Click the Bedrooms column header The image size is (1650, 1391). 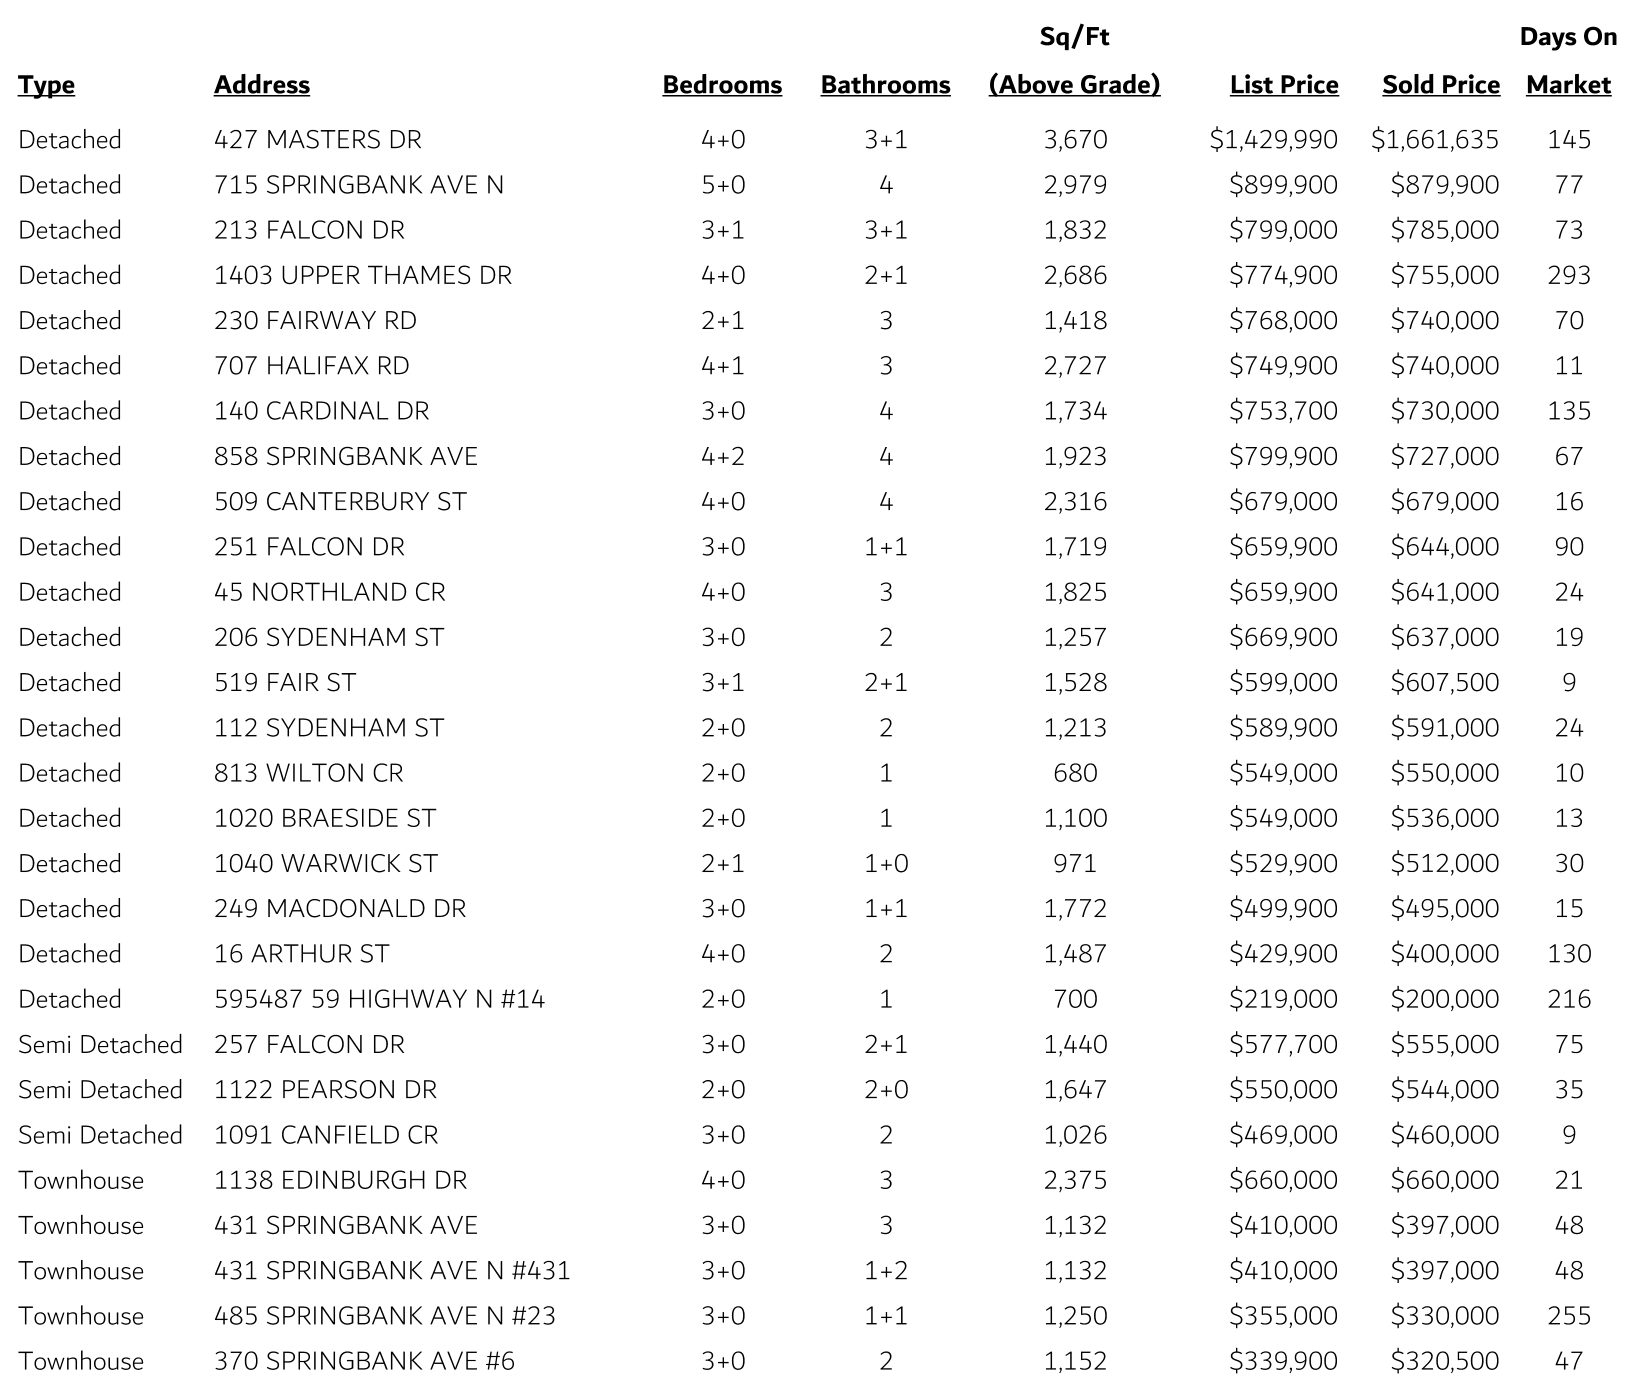[722, 85]
